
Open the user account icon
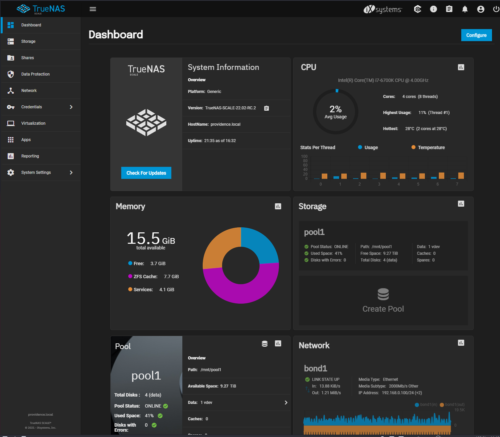click(480, 9)
